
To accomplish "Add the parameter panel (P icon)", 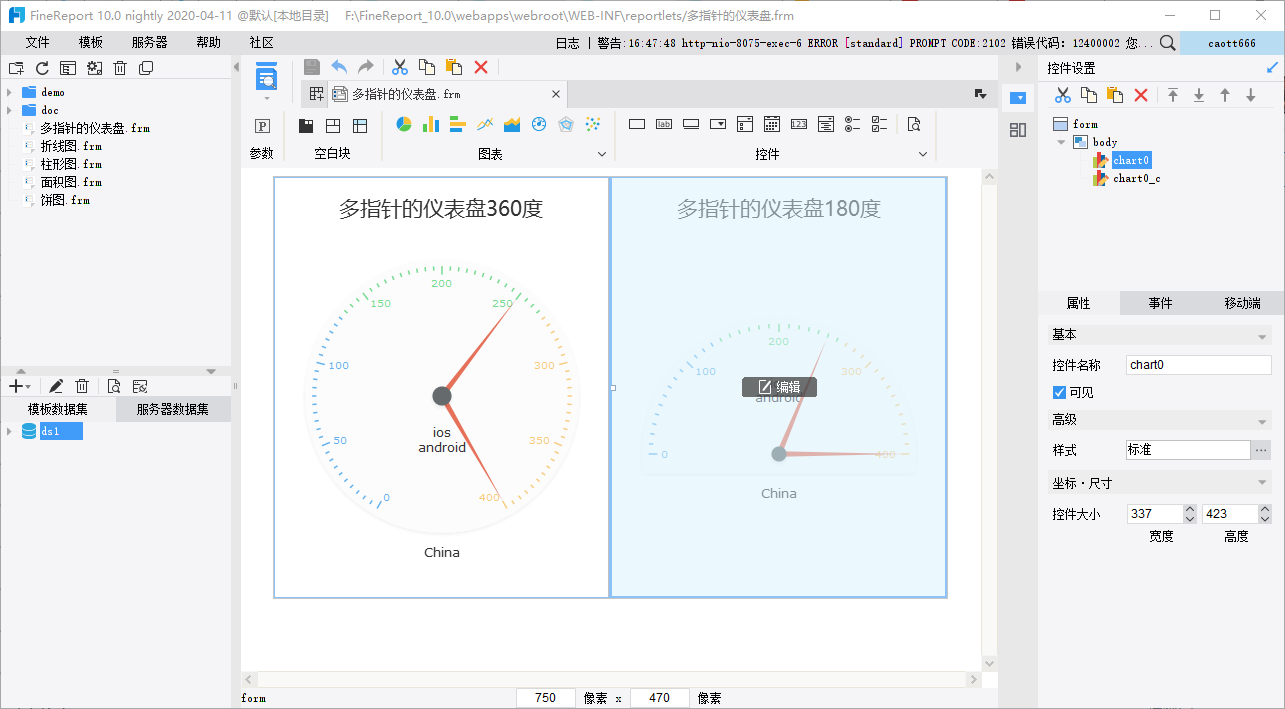I will 262,126.
